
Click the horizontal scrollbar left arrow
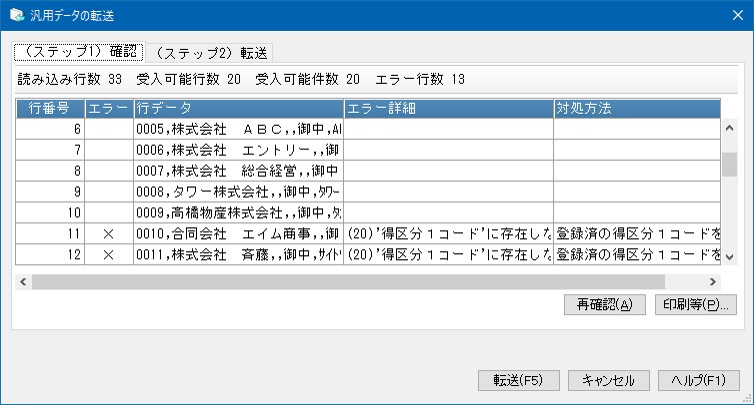point(23,282)
